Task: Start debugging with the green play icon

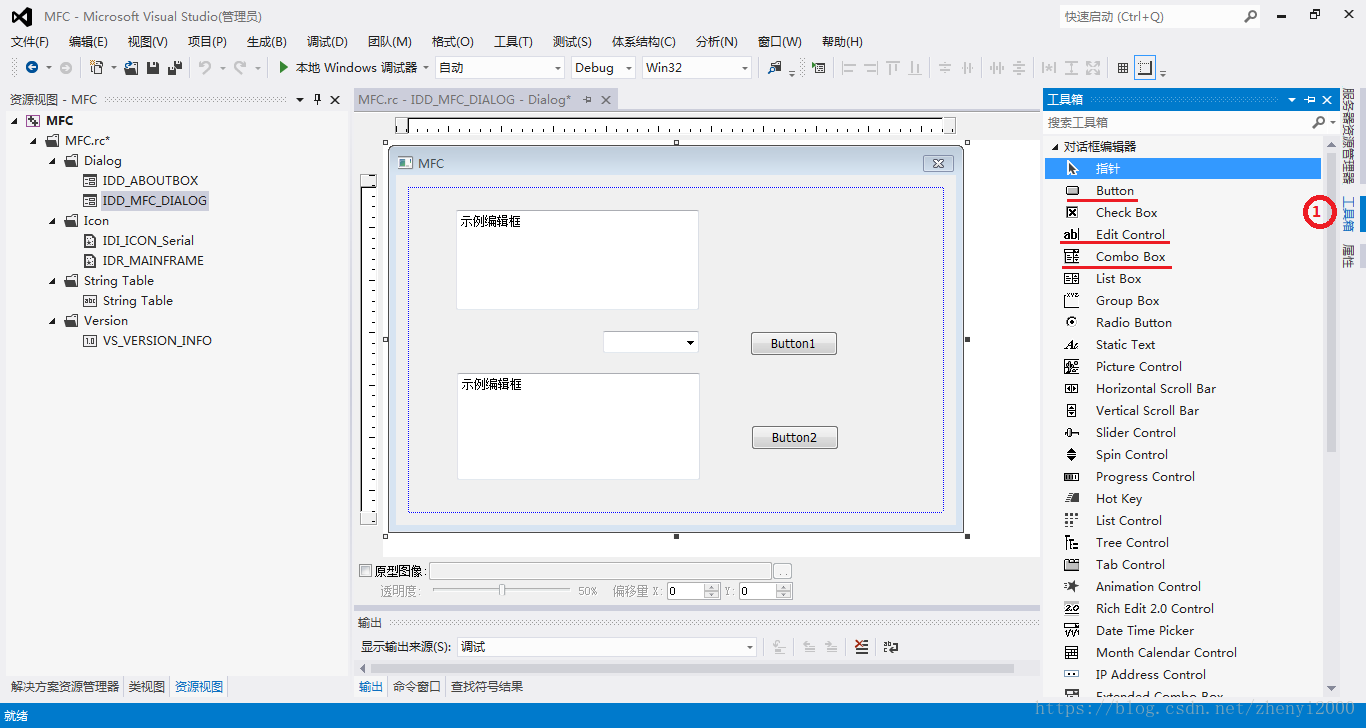Action: [284, 68]
